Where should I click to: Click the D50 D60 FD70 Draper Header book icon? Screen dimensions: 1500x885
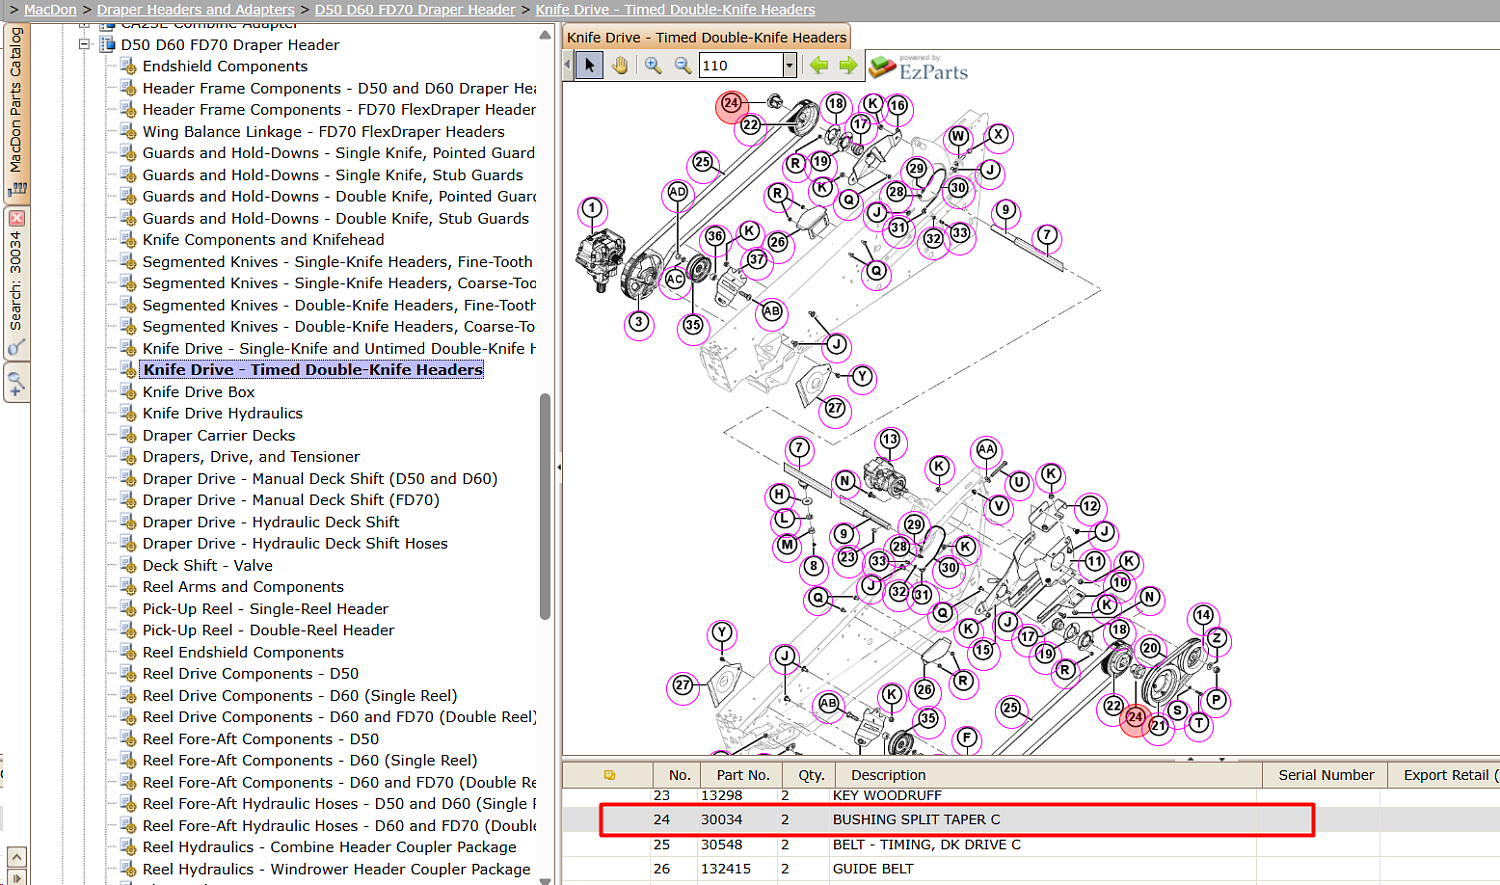tap(107, 45)
